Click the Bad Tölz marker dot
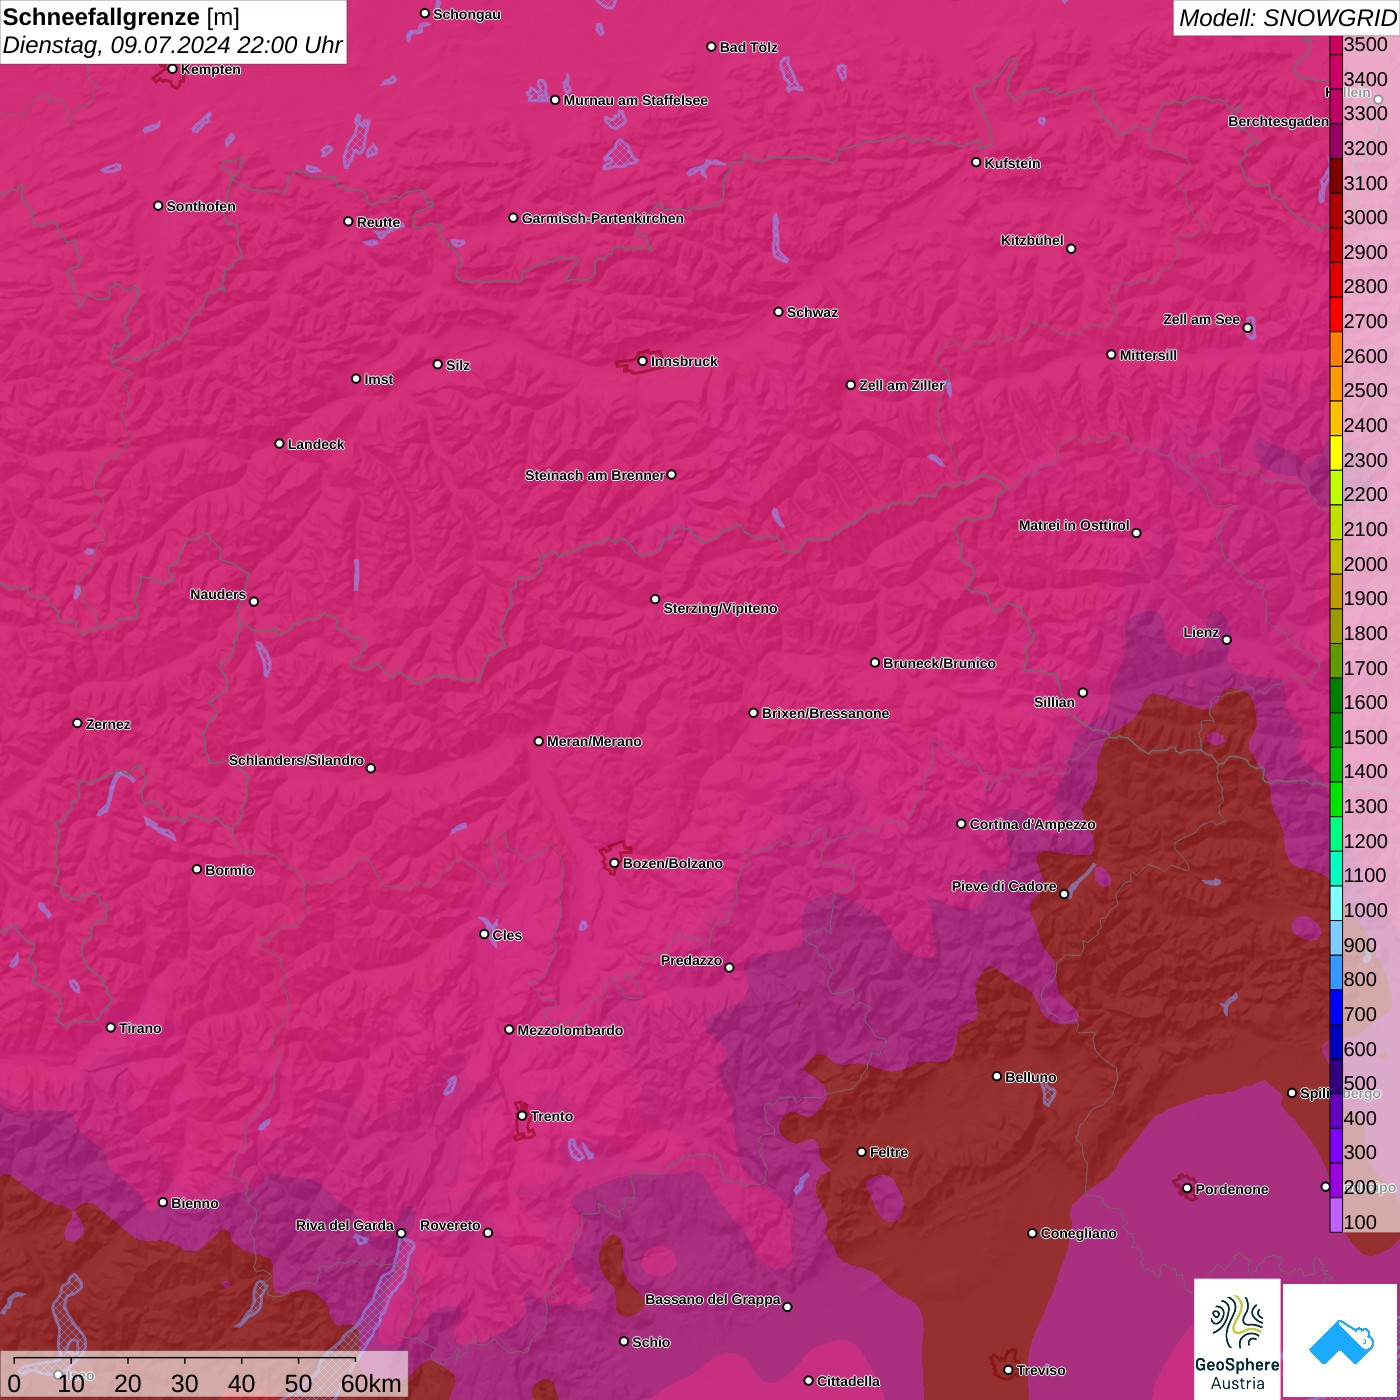 [711, 47]
